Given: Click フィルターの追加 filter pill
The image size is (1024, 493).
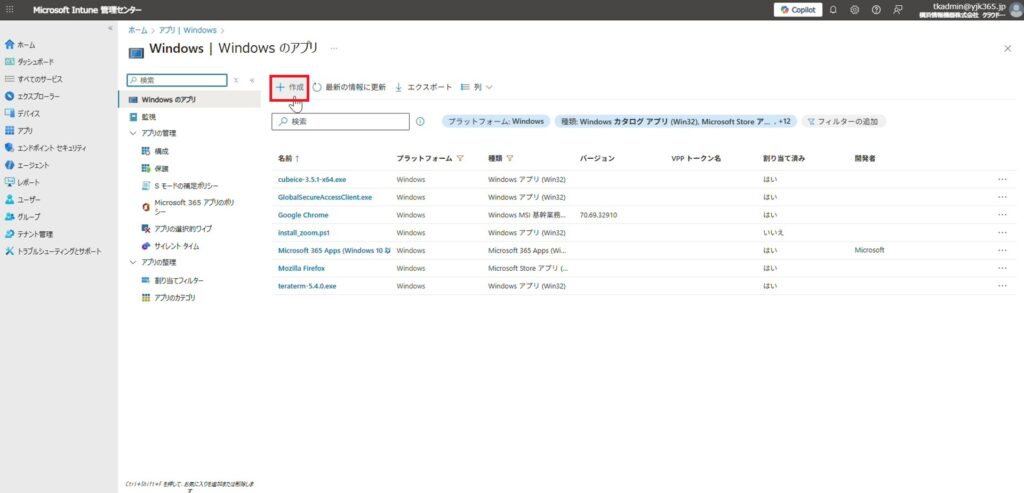Looking at the screenshot, I should click(841, 121).
